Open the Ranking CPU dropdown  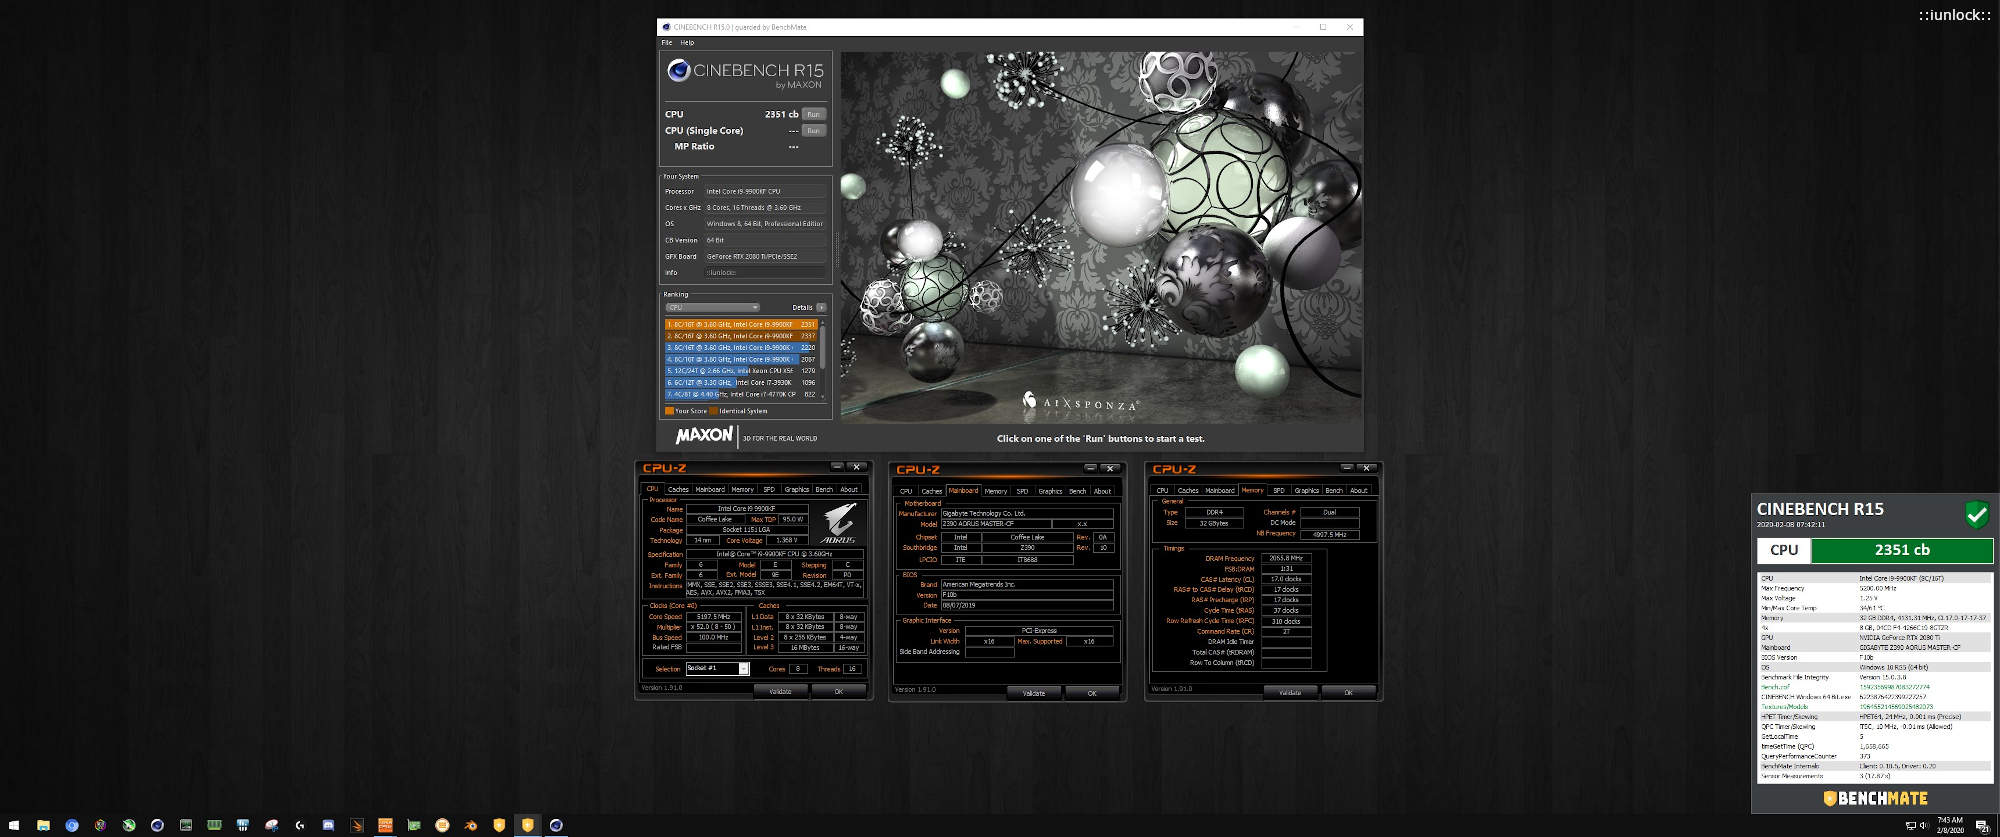712,308
